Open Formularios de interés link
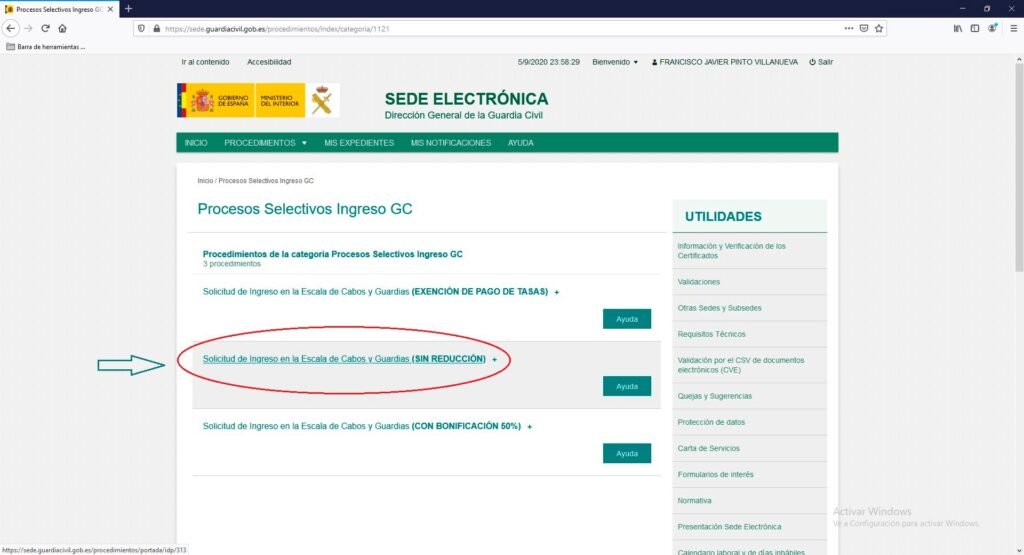 [x=715, y=475]
